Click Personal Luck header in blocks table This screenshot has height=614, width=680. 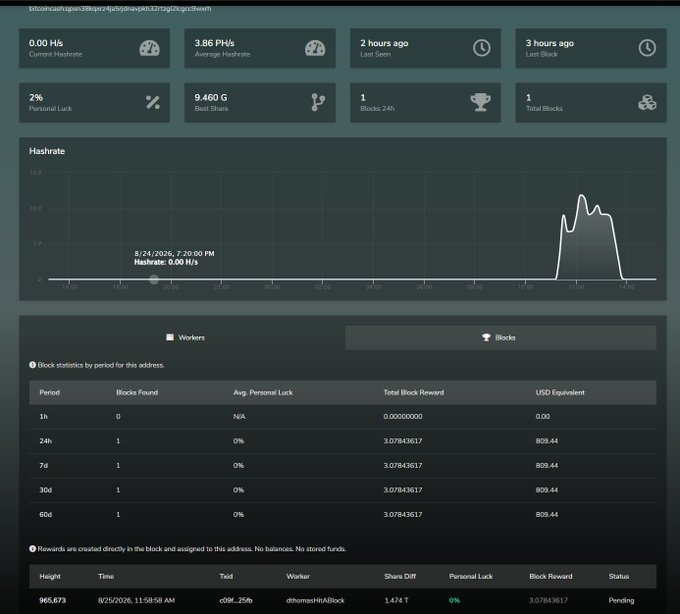(471, 576)
